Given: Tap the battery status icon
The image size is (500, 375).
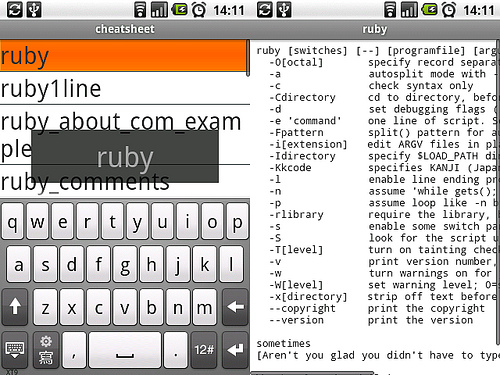Looking at the screenshot, I should click(x=180, y=10).
